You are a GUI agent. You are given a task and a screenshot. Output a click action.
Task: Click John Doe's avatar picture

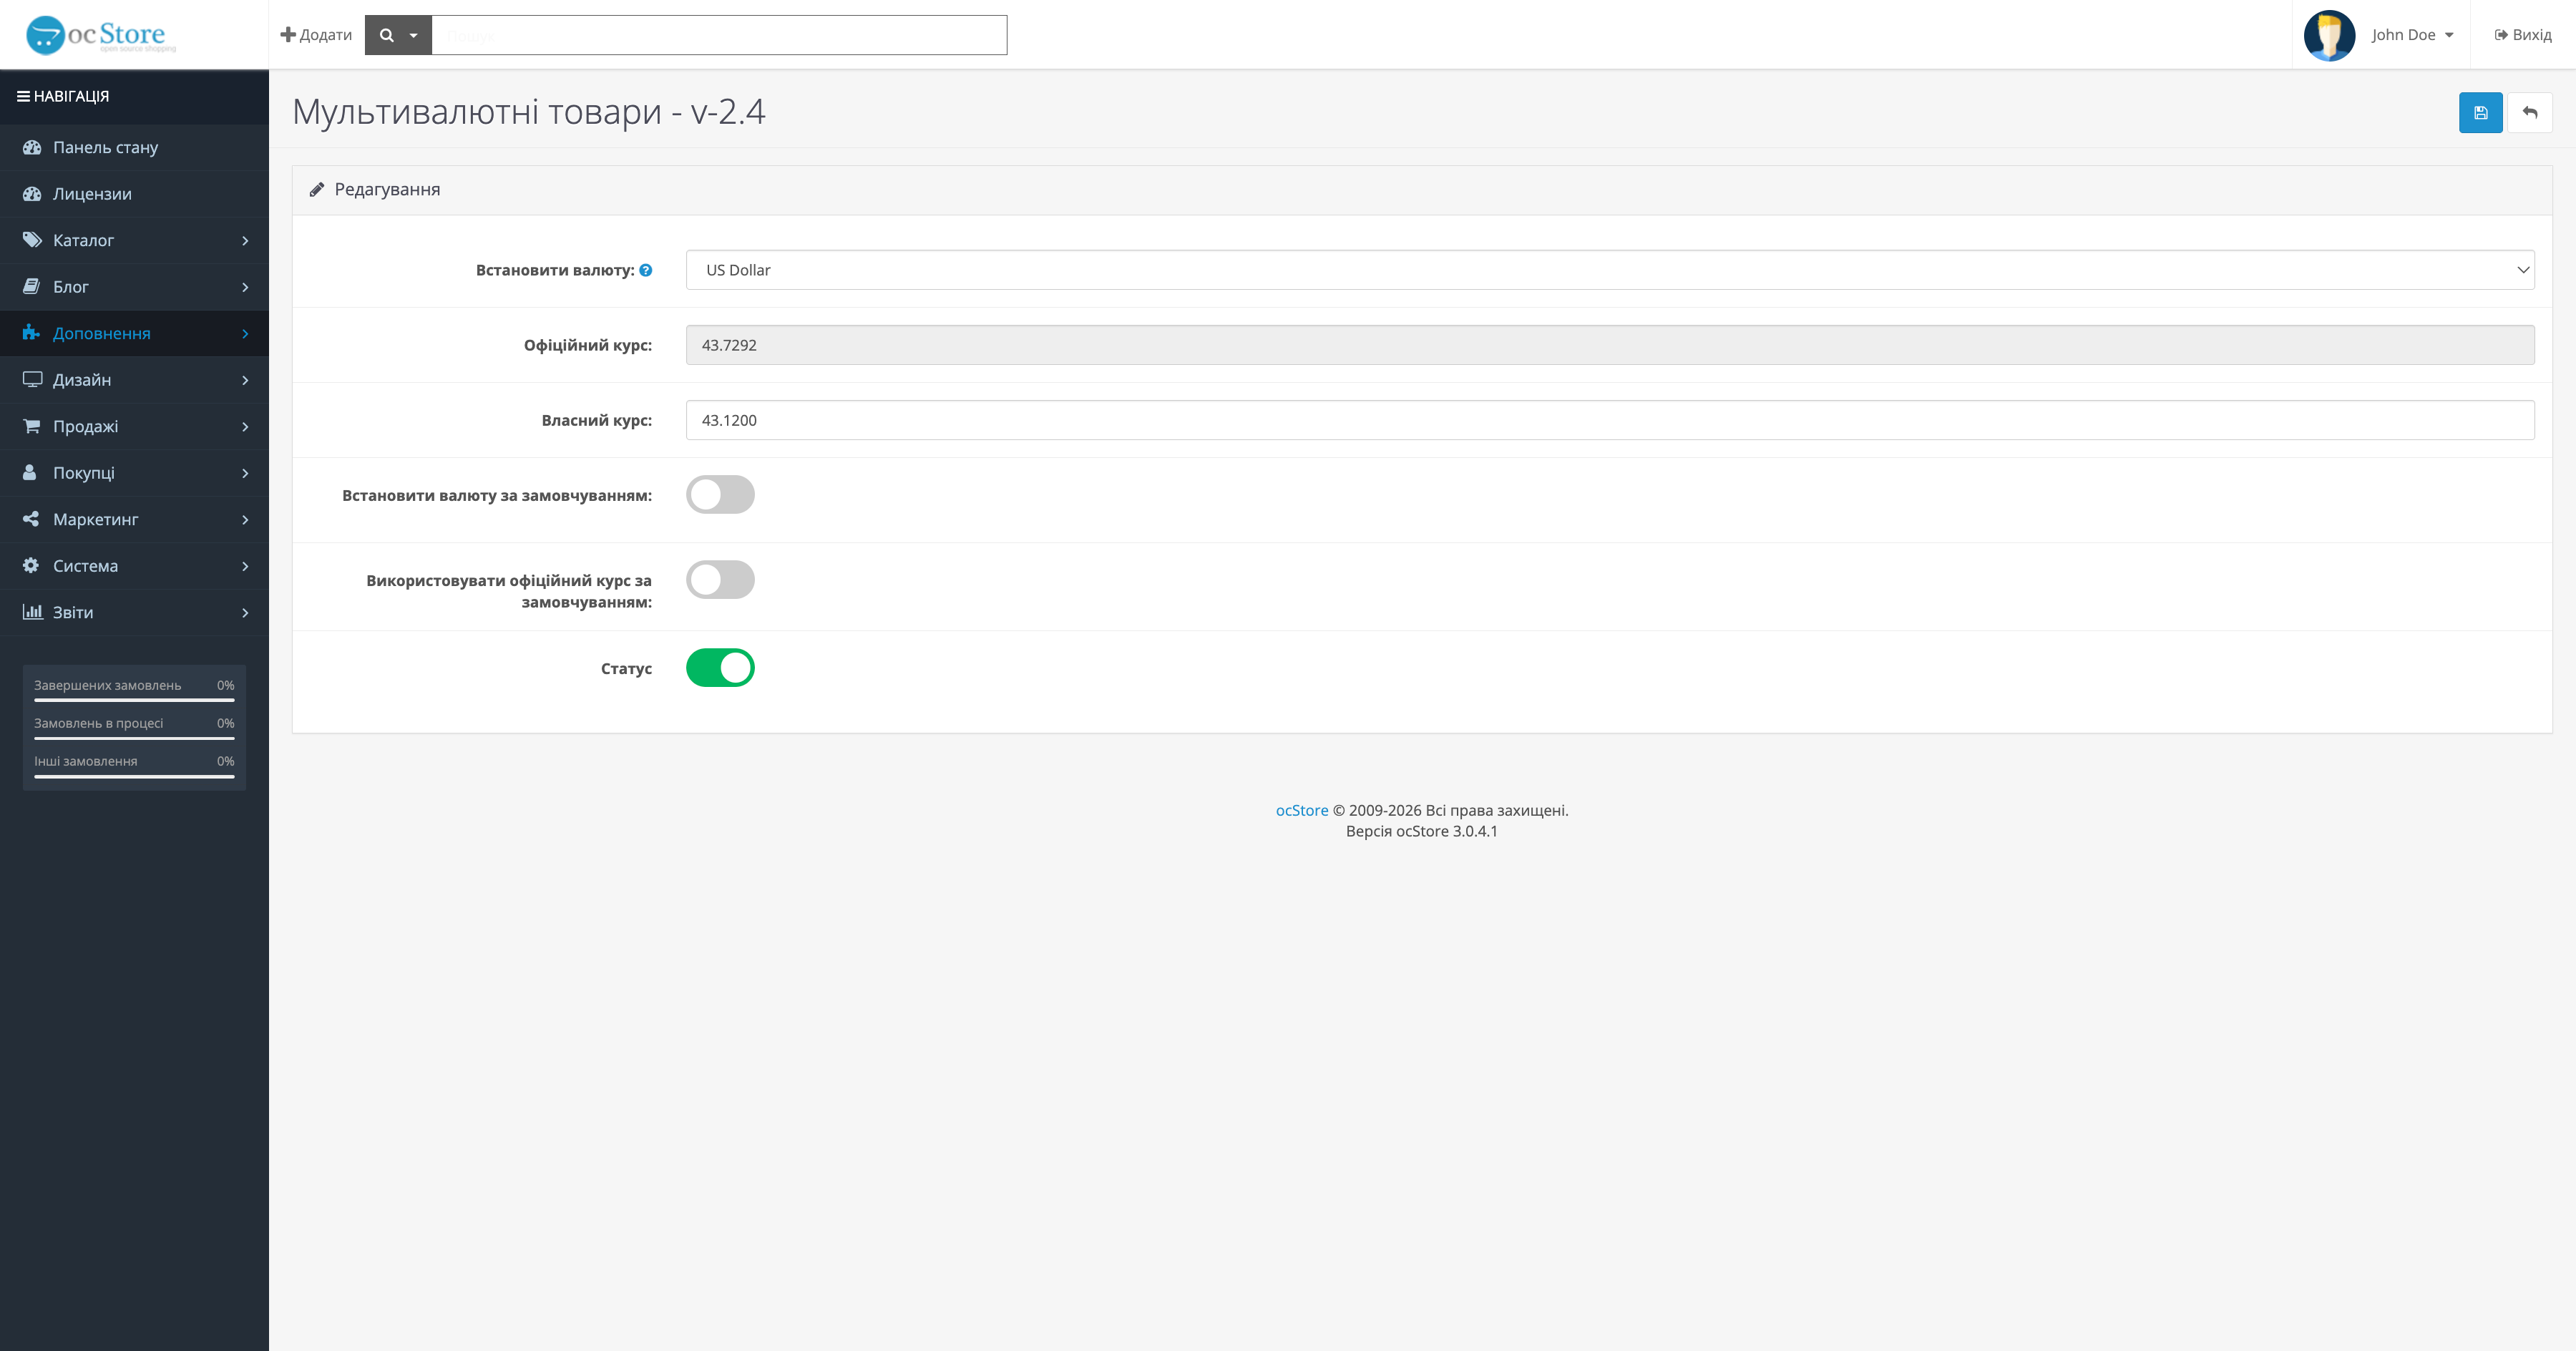[x=2329, y=35]
